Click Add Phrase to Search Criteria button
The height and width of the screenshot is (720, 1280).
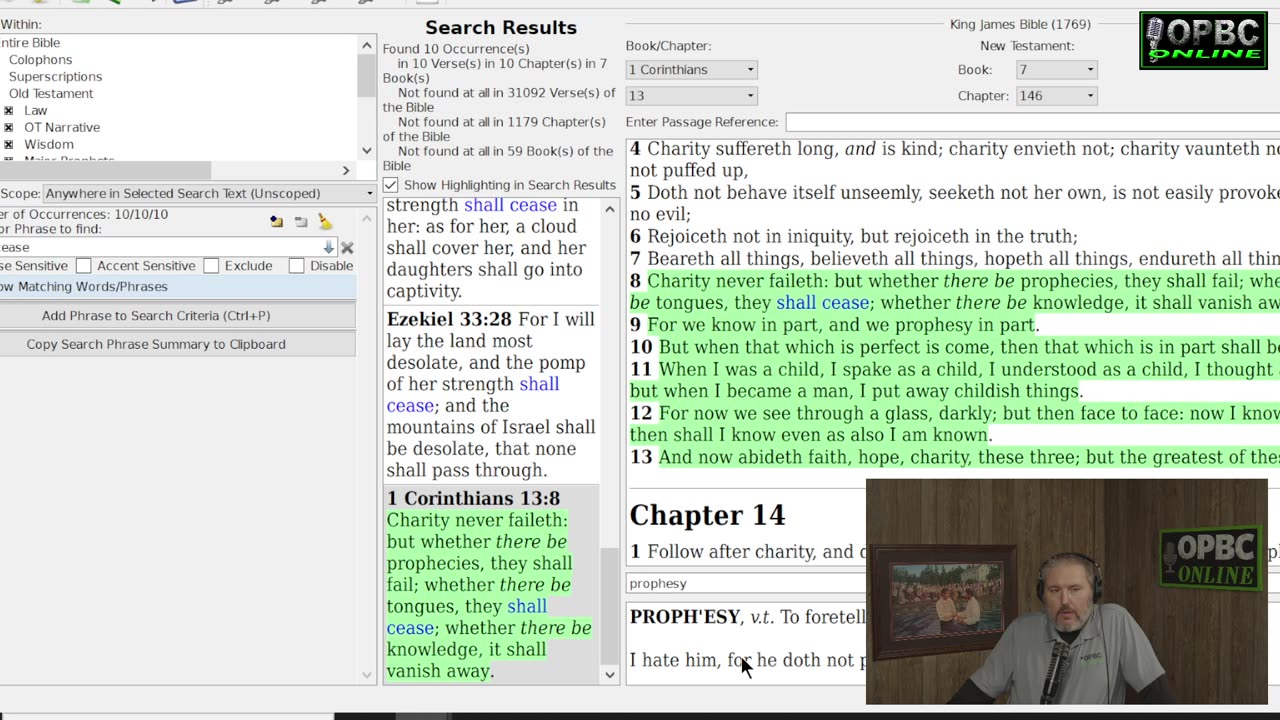click(x=177, y=316)
